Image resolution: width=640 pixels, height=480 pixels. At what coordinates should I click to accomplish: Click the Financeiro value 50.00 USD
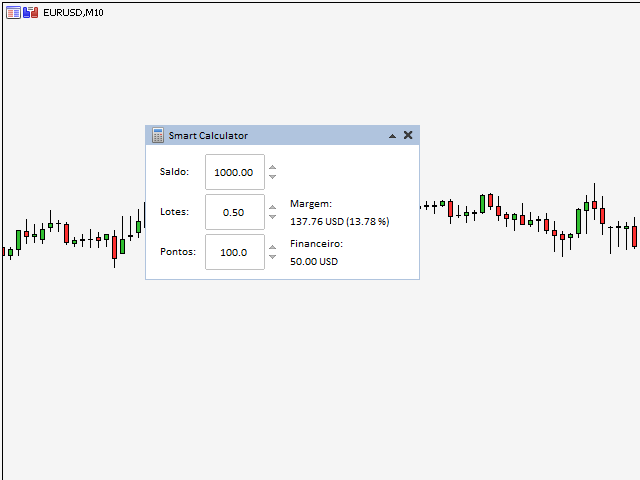click(x=314, y=262)
